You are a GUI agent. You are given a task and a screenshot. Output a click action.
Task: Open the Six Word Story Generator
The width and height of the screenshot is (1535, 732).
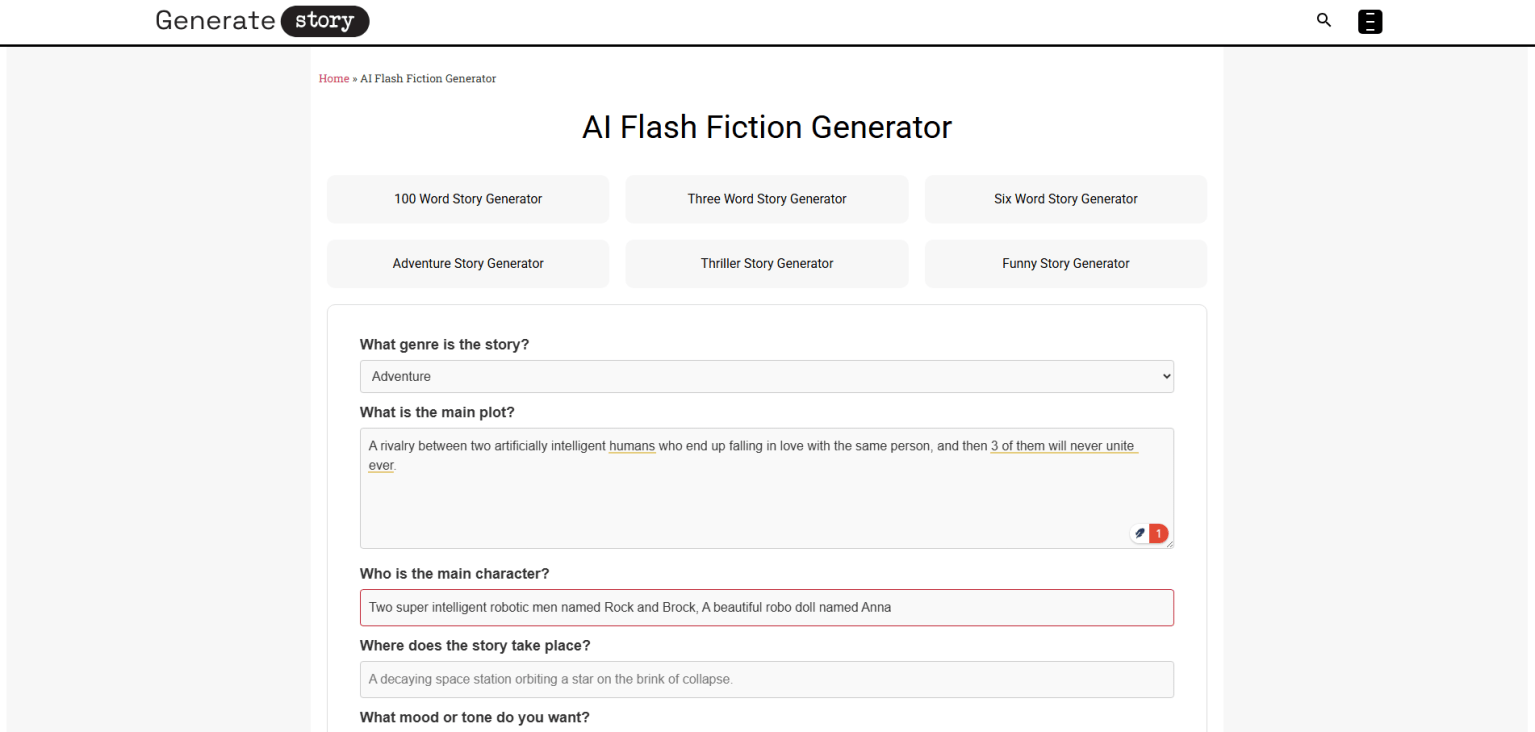pos(1065,198)
